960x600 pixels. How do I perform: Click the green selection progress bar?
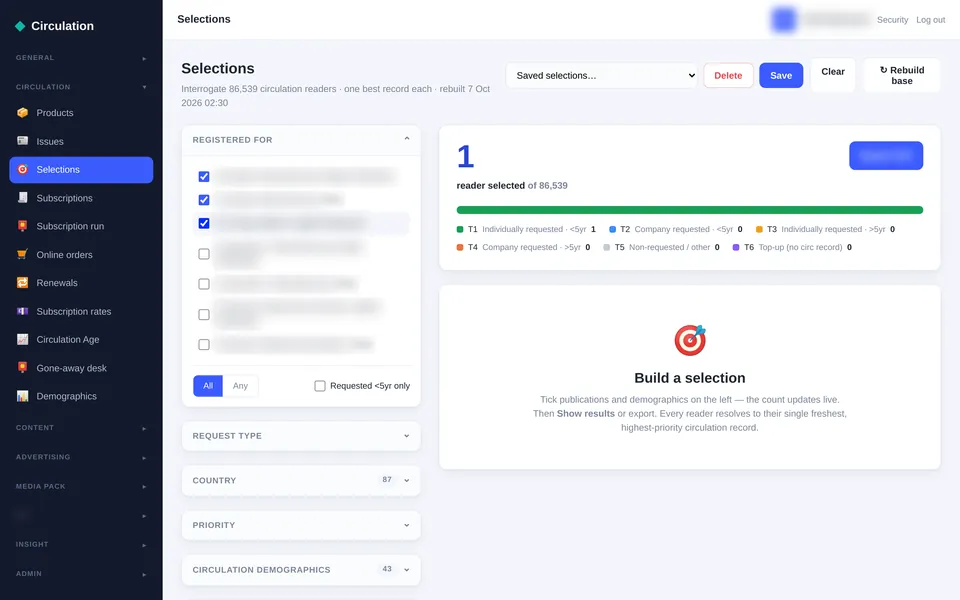click(x=689, y=210)
